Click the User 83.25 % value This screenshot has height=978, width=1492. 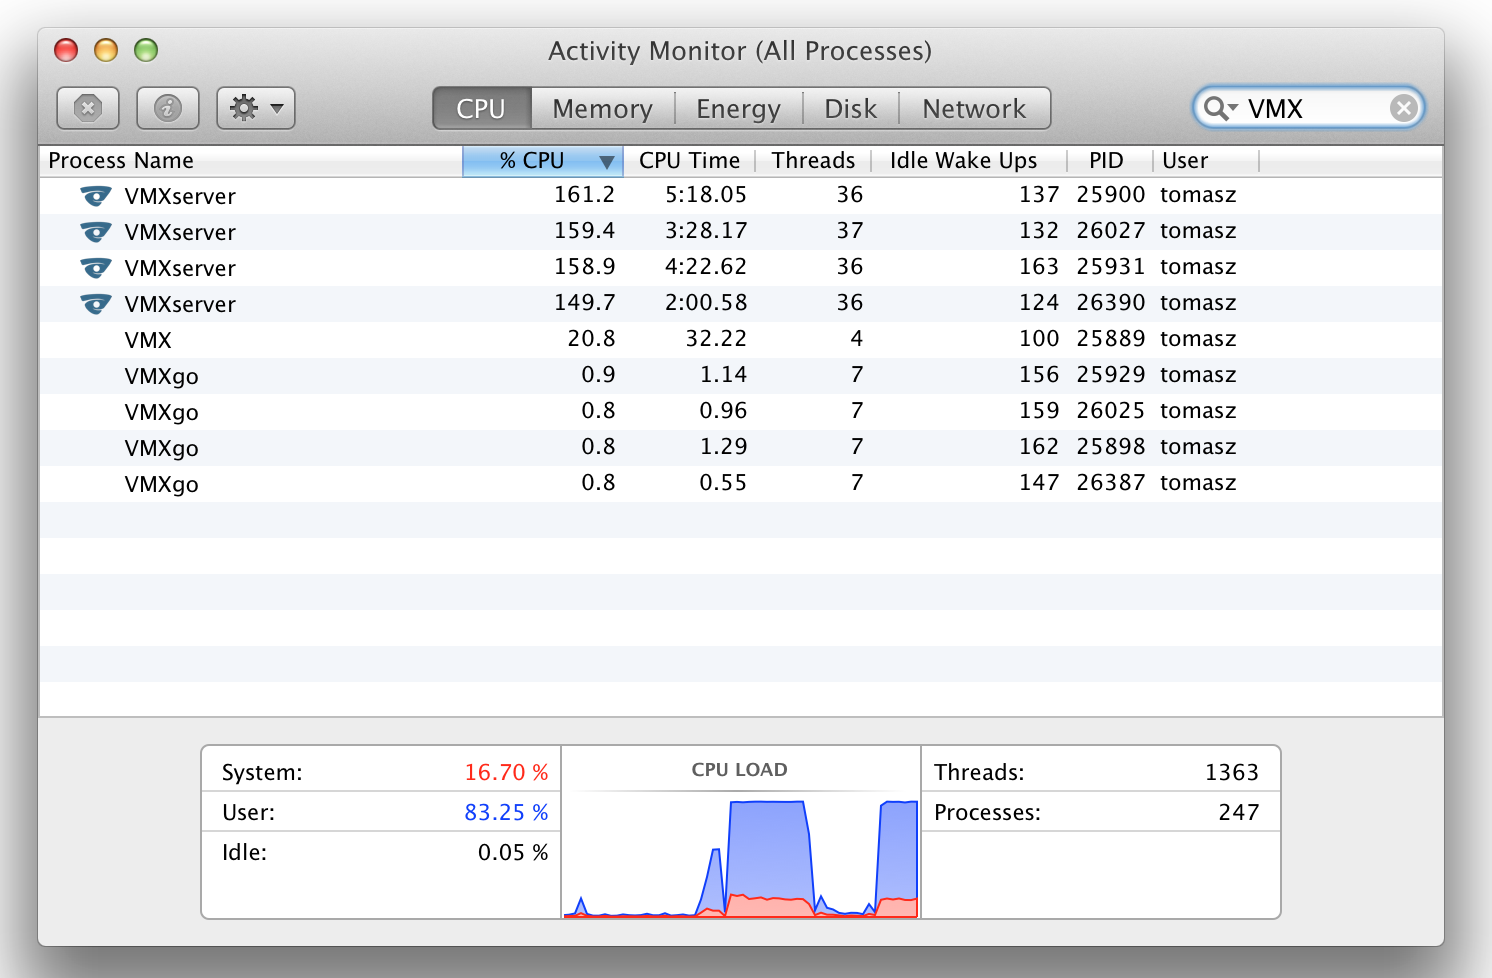pyautogui.click(x=506, y=813)
